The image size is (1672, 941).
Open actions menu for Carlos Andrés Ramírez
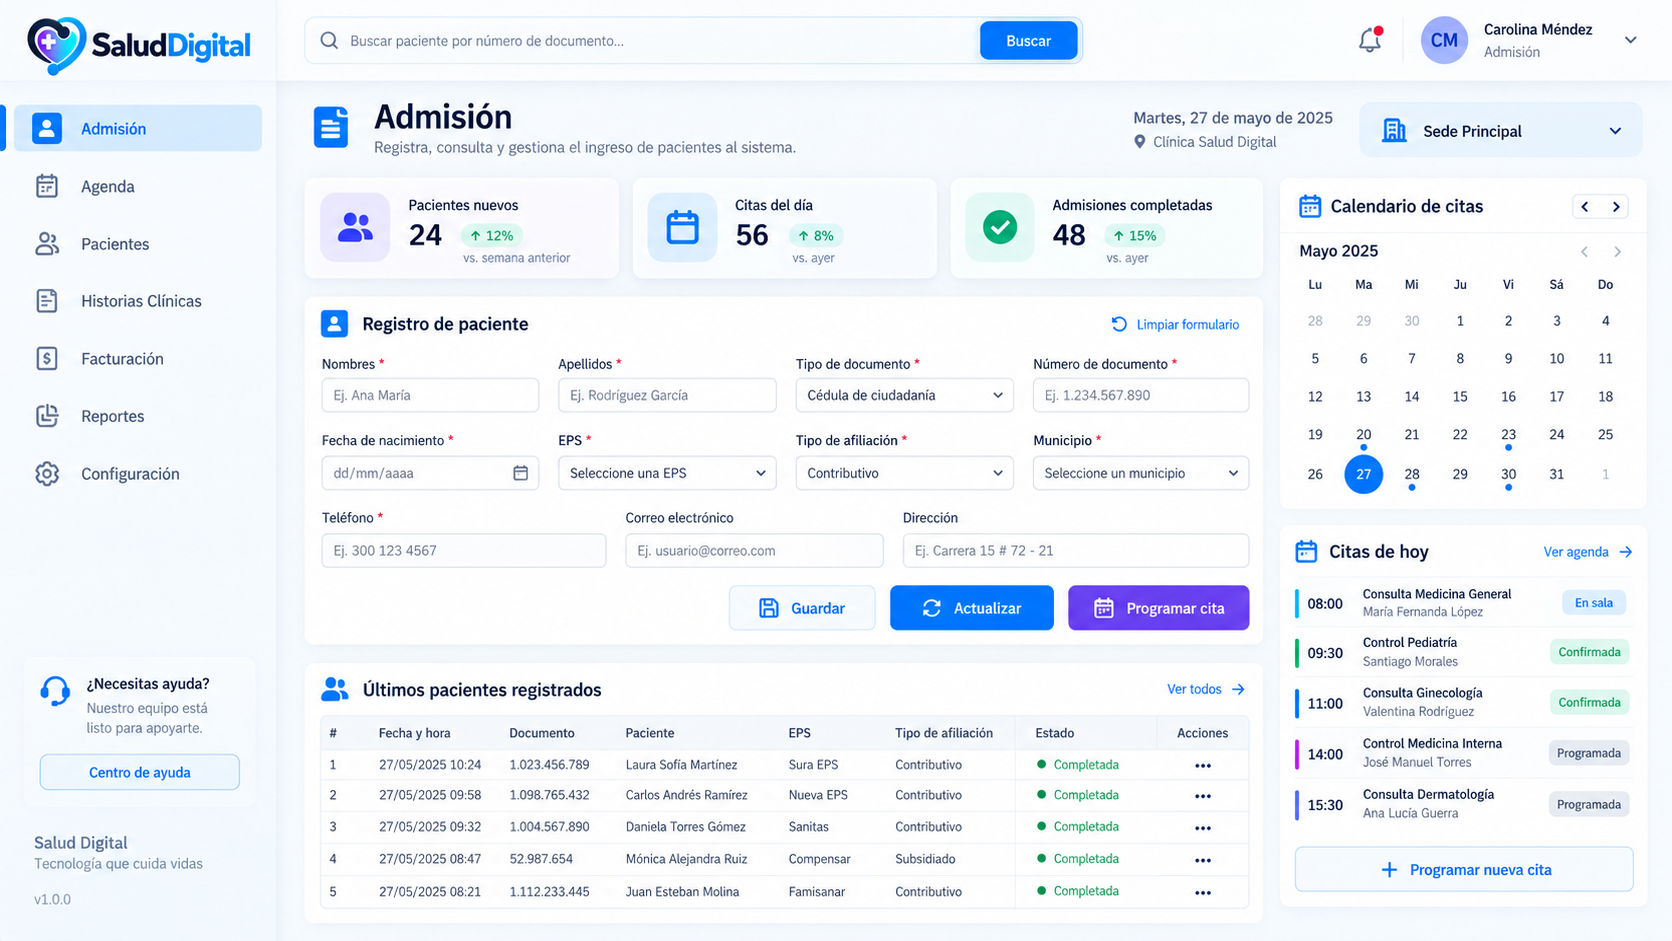(x=1202, y=796)
